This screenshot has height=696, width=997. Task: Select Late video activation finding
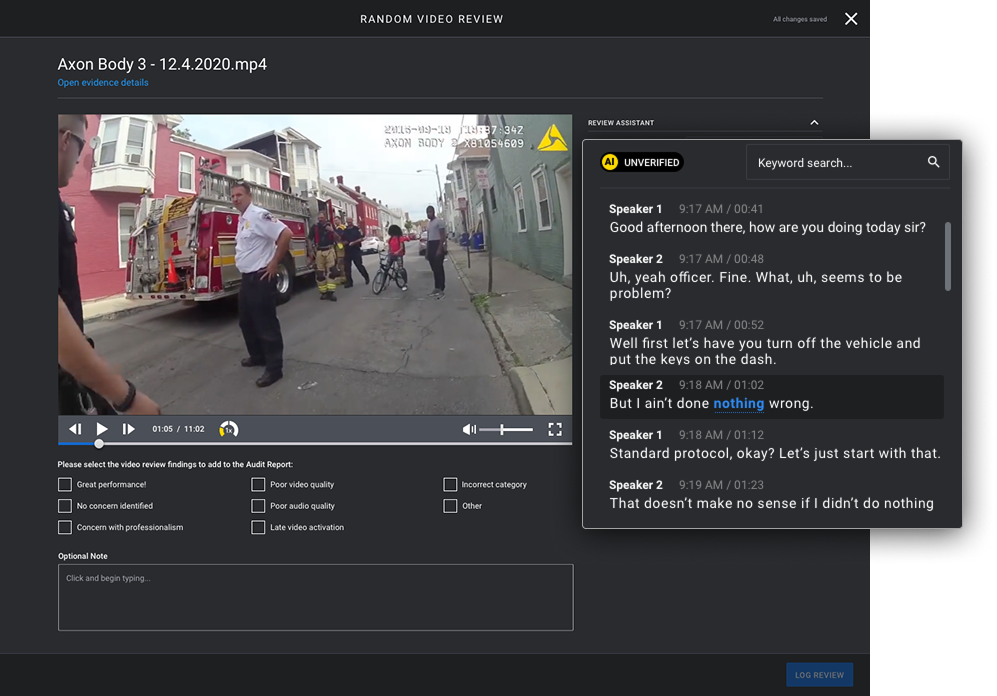pos(259,527)
